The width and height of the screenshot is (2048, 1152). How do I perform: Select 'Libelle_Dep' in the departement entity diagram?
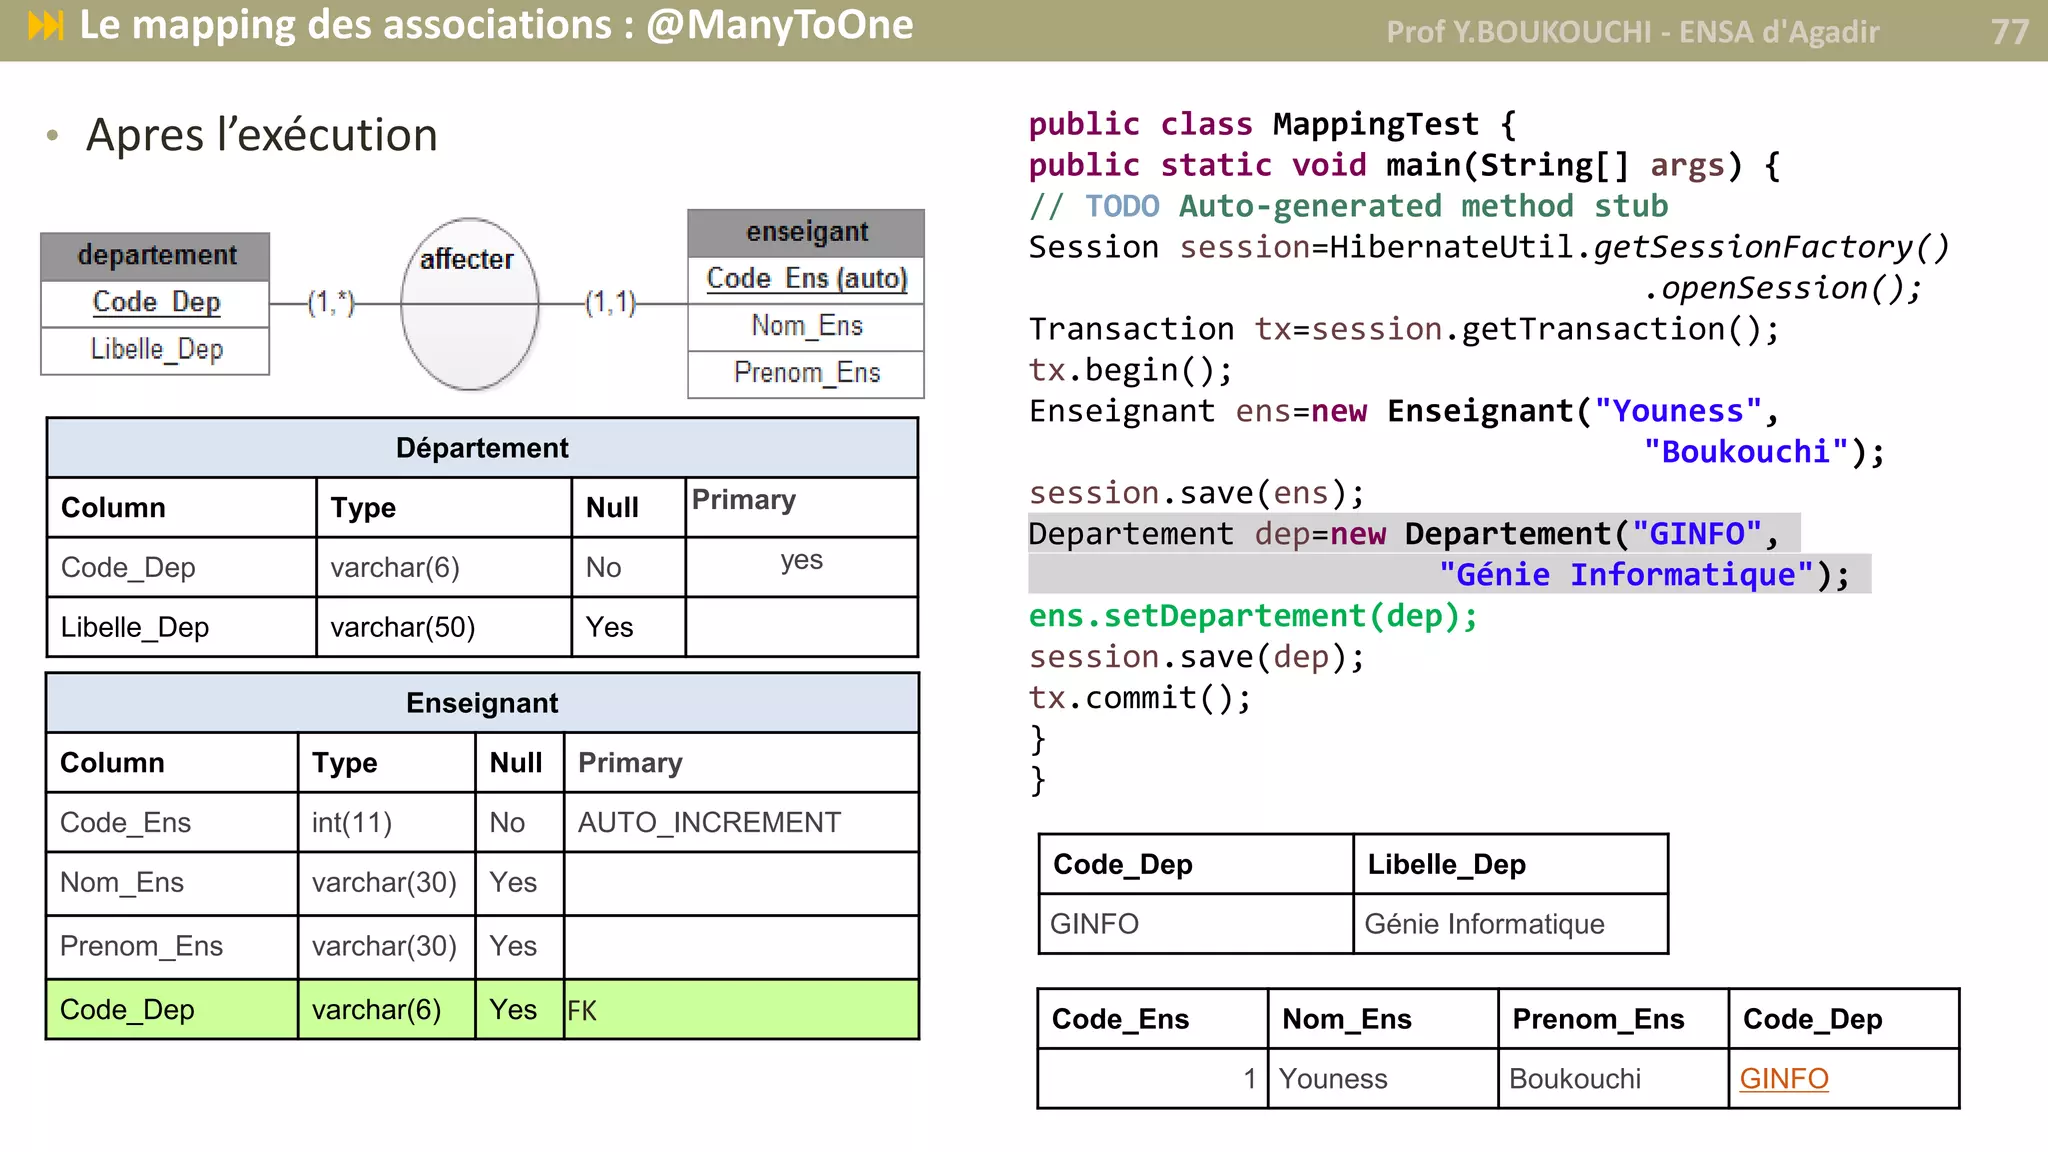pos(156,349)
